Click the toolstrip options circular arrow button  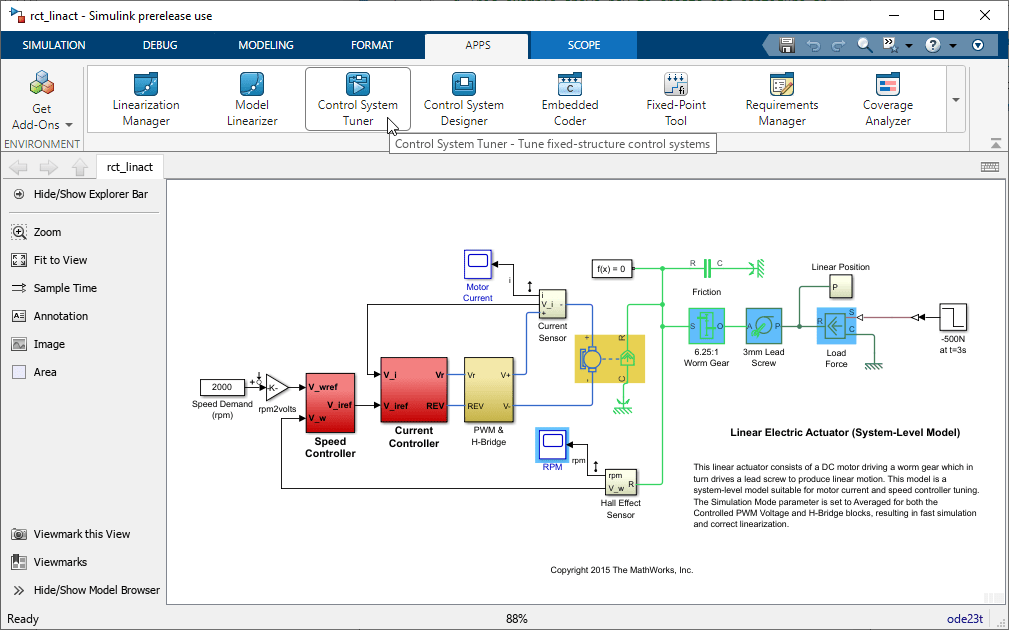(x=978, y=45)
